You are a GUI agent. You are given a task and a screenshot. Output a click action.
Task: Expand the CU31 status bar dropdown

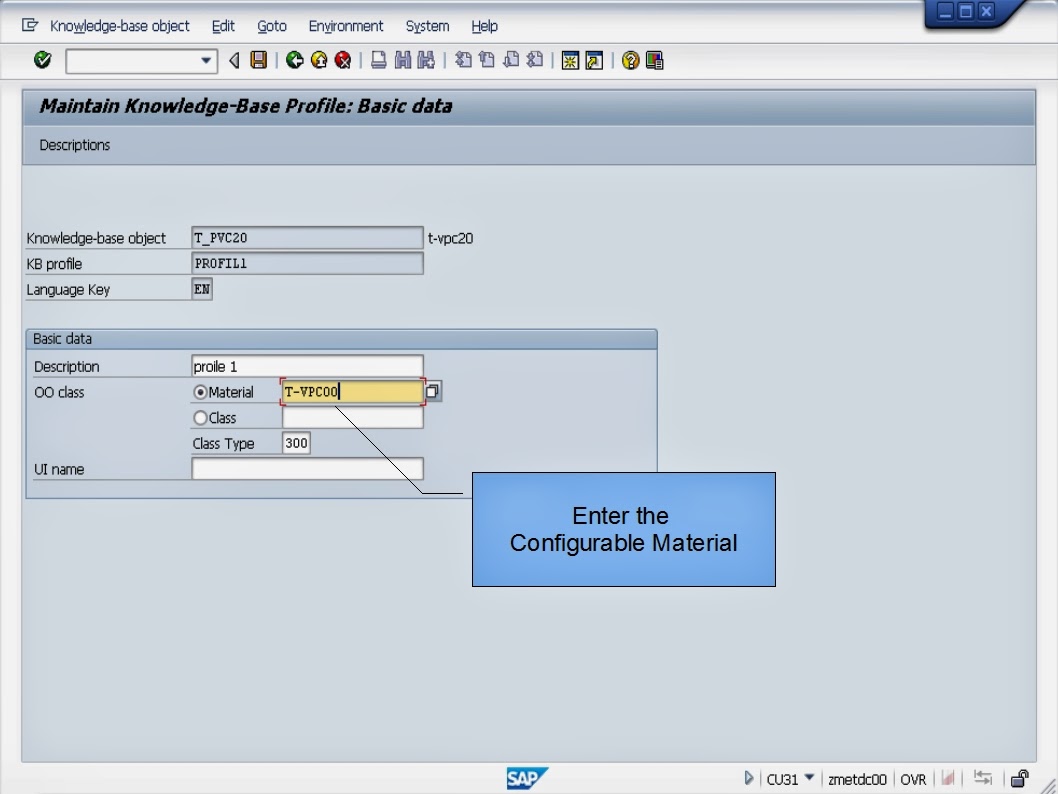[808, 778]
